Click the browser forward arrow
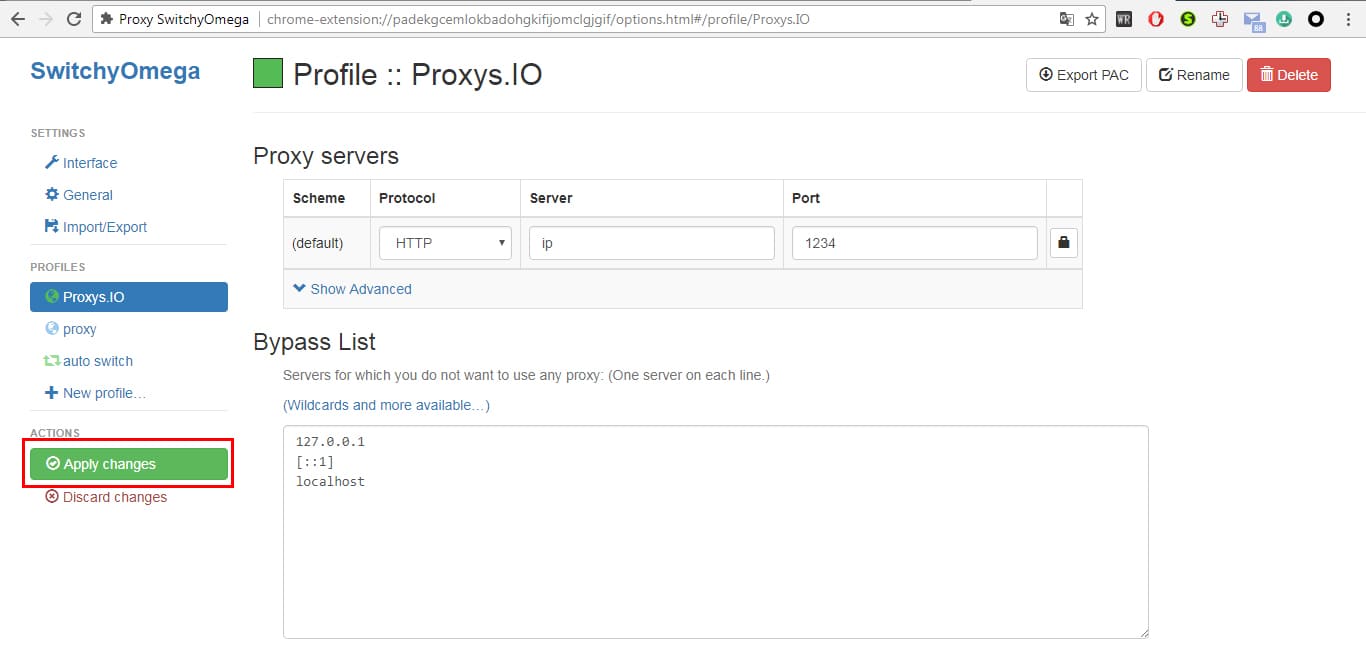Viewport: 1366px width, 652px height. pyautogui.click(x=46, y=19)
